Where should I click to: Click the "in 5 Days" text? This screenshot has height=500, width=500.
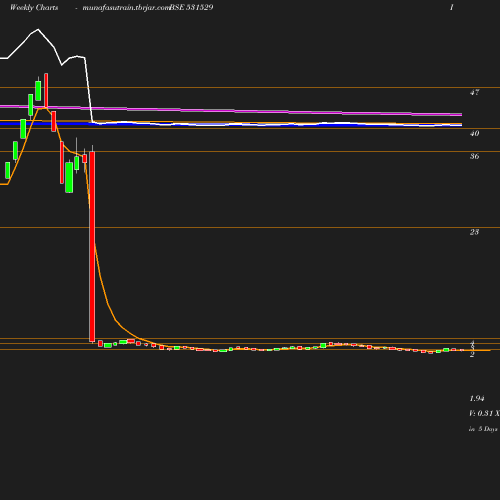tap(483, 429)
